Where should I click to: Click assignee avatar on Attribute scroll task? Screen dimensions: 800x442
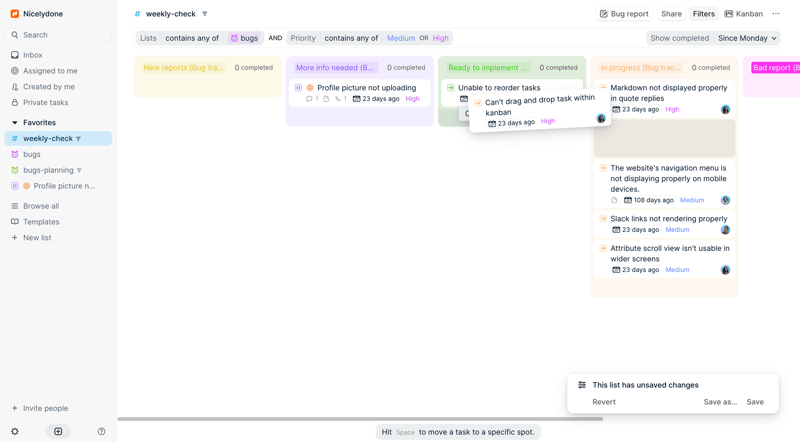click(725, 270)
